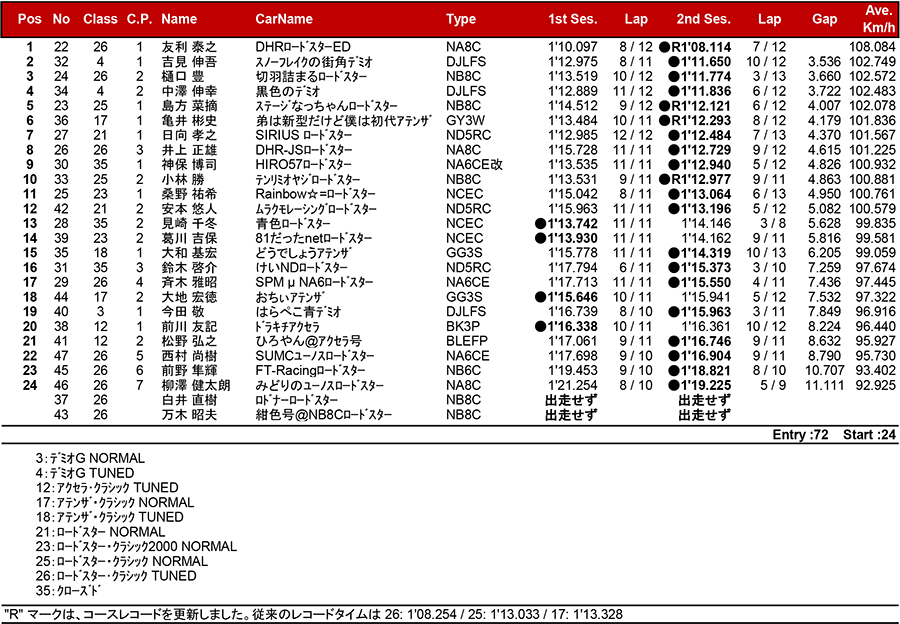Select non-starter name 白井 直樹
The width and height of the screenshot is (900, 624).
coord(189,400)
